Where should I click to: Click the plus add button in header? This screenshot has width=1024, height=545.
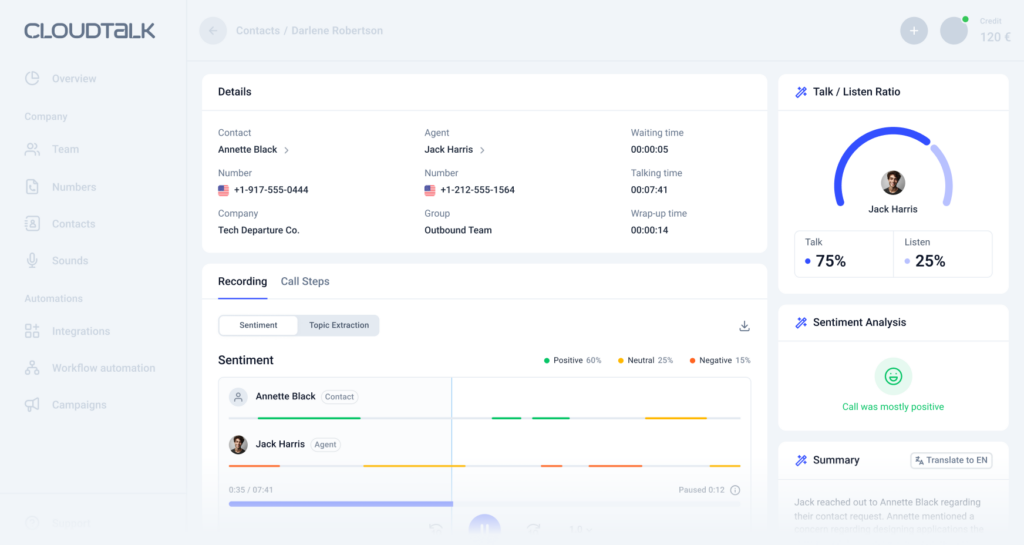(x=913, y=31)
